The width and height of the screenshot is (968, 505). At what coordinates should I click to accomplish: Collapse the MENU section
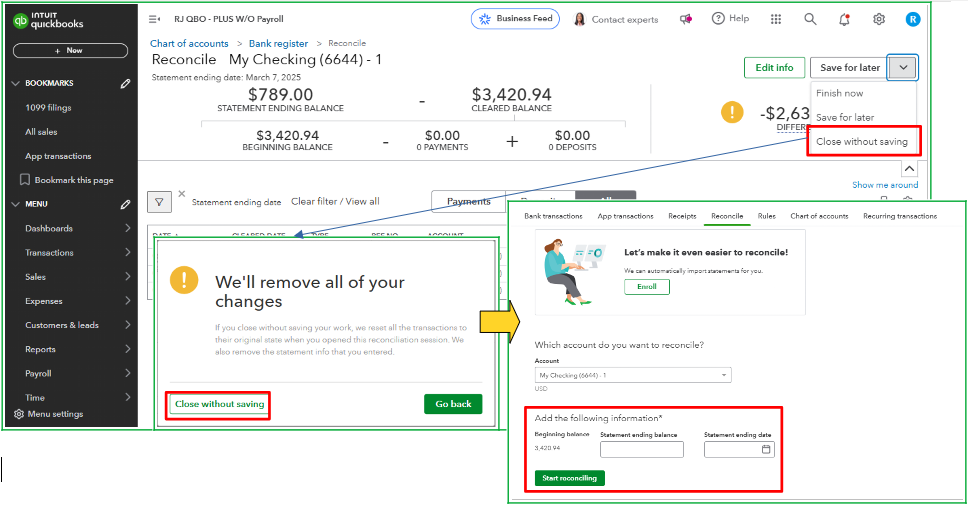point(16,204)
